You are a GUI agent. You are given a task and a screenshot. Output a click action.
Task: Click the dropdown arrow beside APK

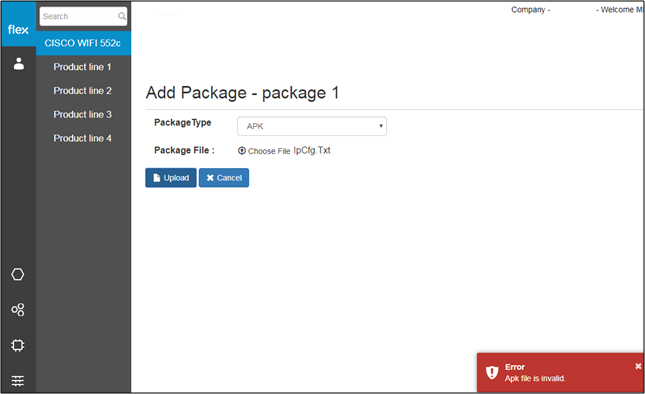pos(381,126)
